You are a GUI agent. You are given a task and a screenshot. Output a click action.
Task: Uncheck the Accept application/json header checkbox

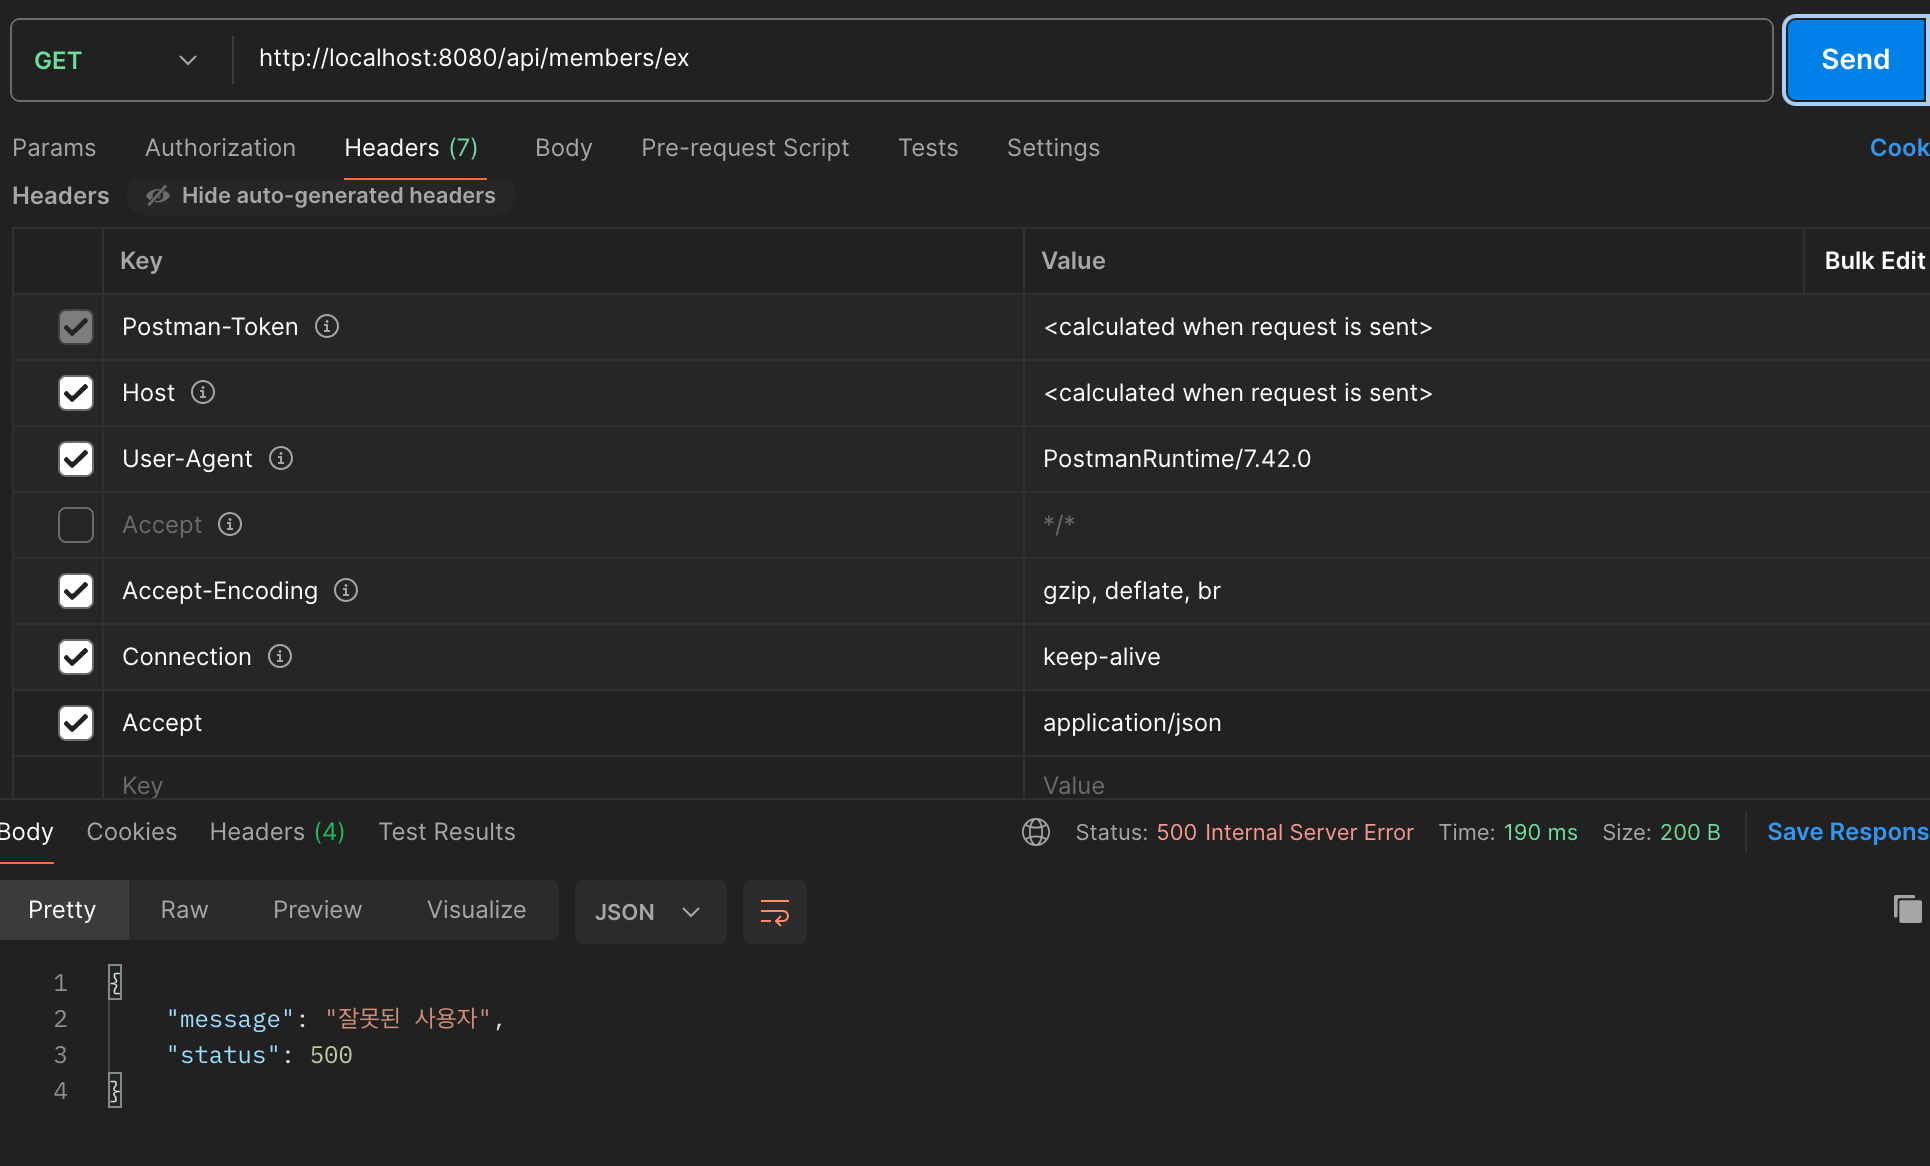[76, 723]
